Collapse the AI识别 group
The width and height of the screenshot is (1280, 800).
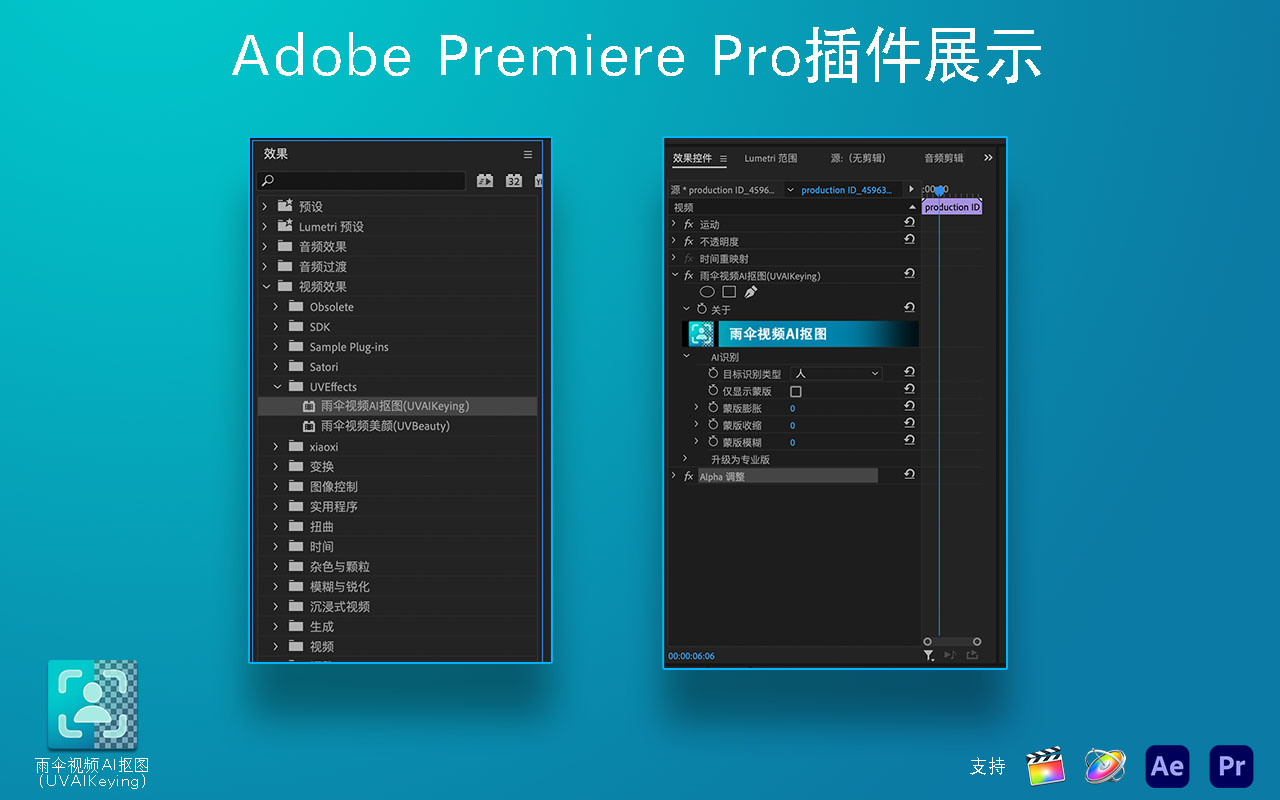tap(686, 356)
